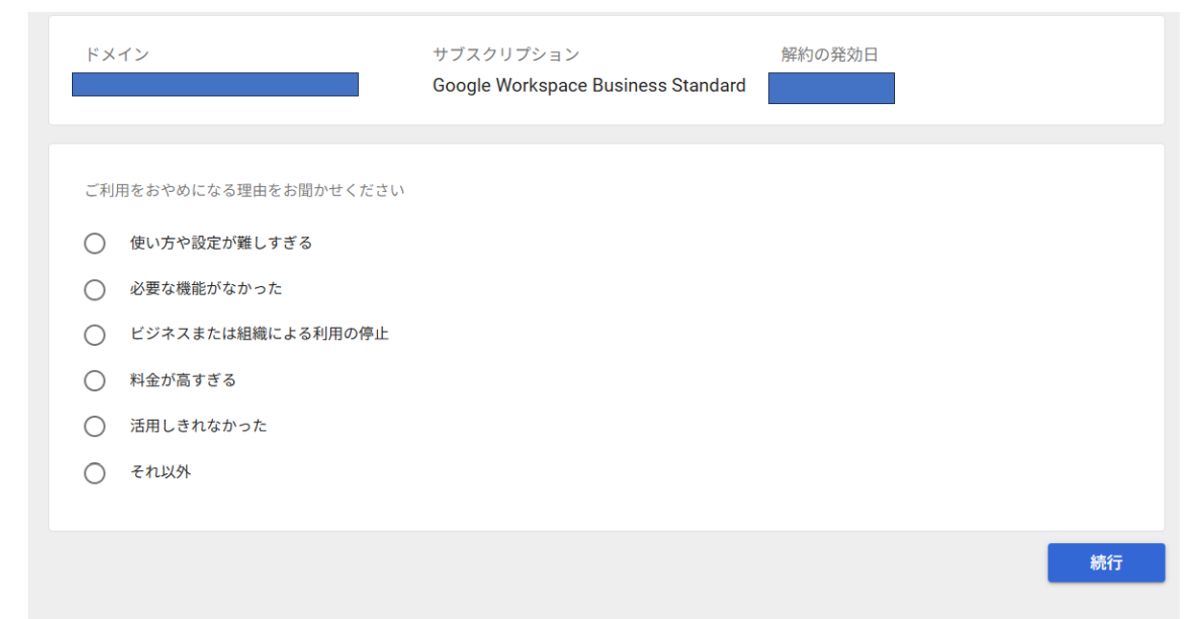Click the '必要な機能がなかった' label text
Screen dimensions: 1200x619
click(x=206, y=289)
